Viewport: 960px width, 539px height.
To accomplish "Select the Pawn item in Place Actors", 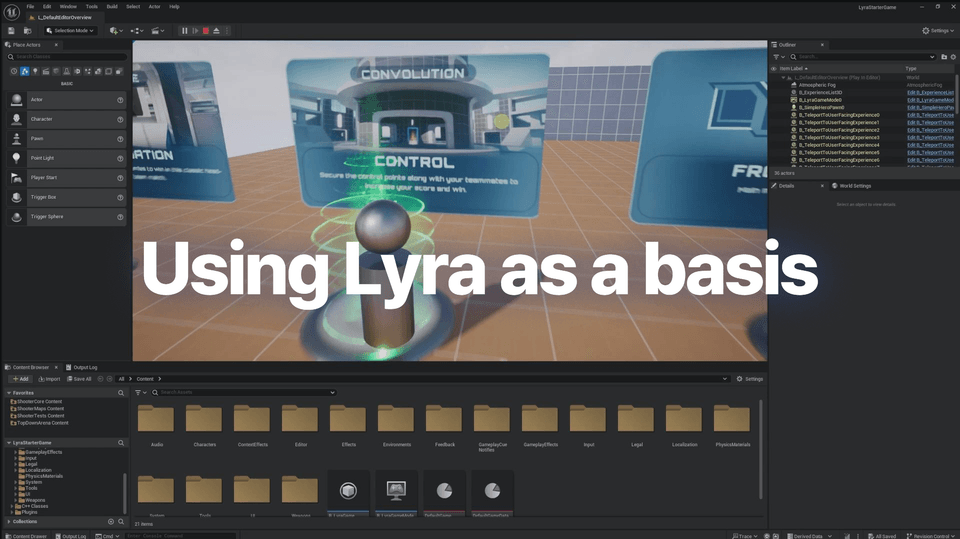I will [x=66, y=138].
